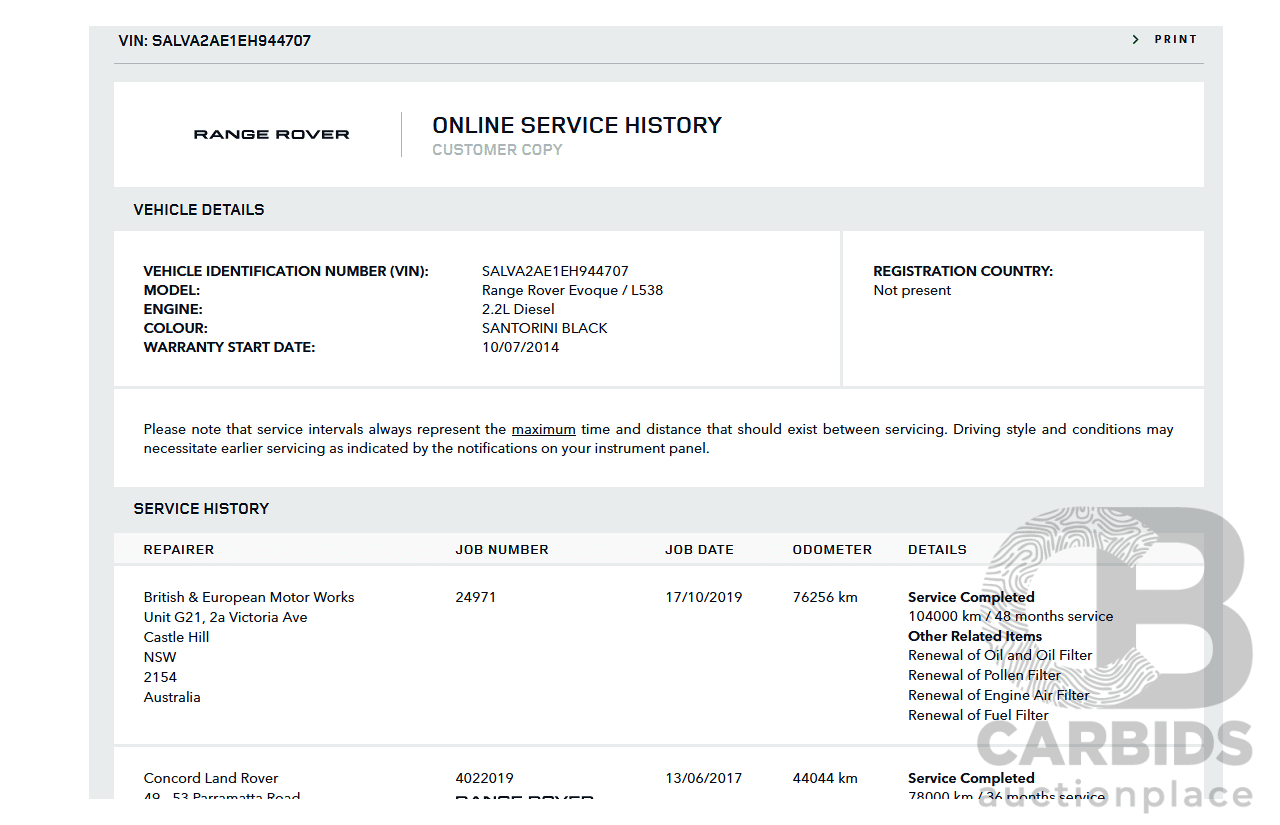Click the JOB NUMBER column header

(x=502, y=549)
